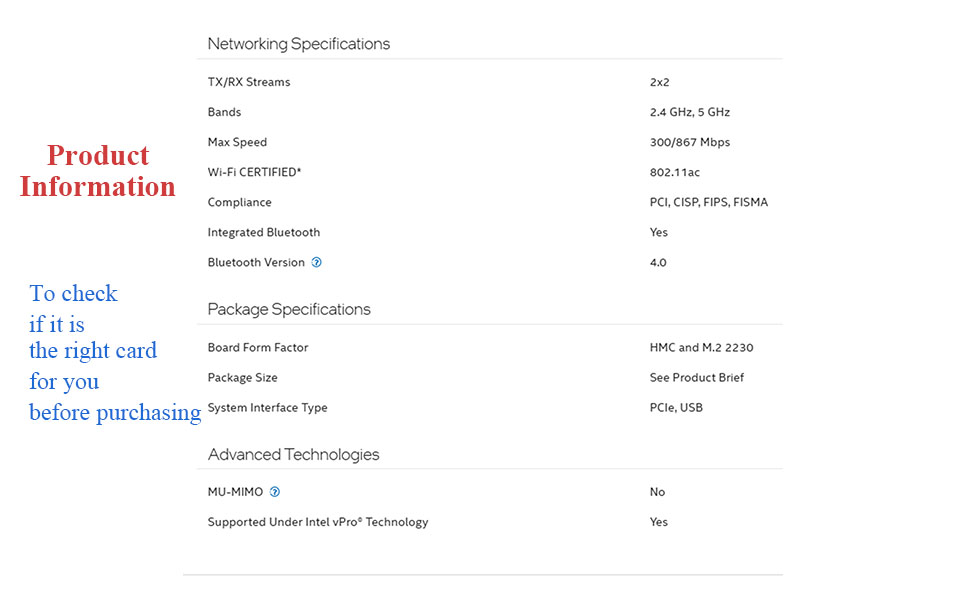Click the TX/RX Streams label
Screen dimensions: 970x600
pos(249,82)
